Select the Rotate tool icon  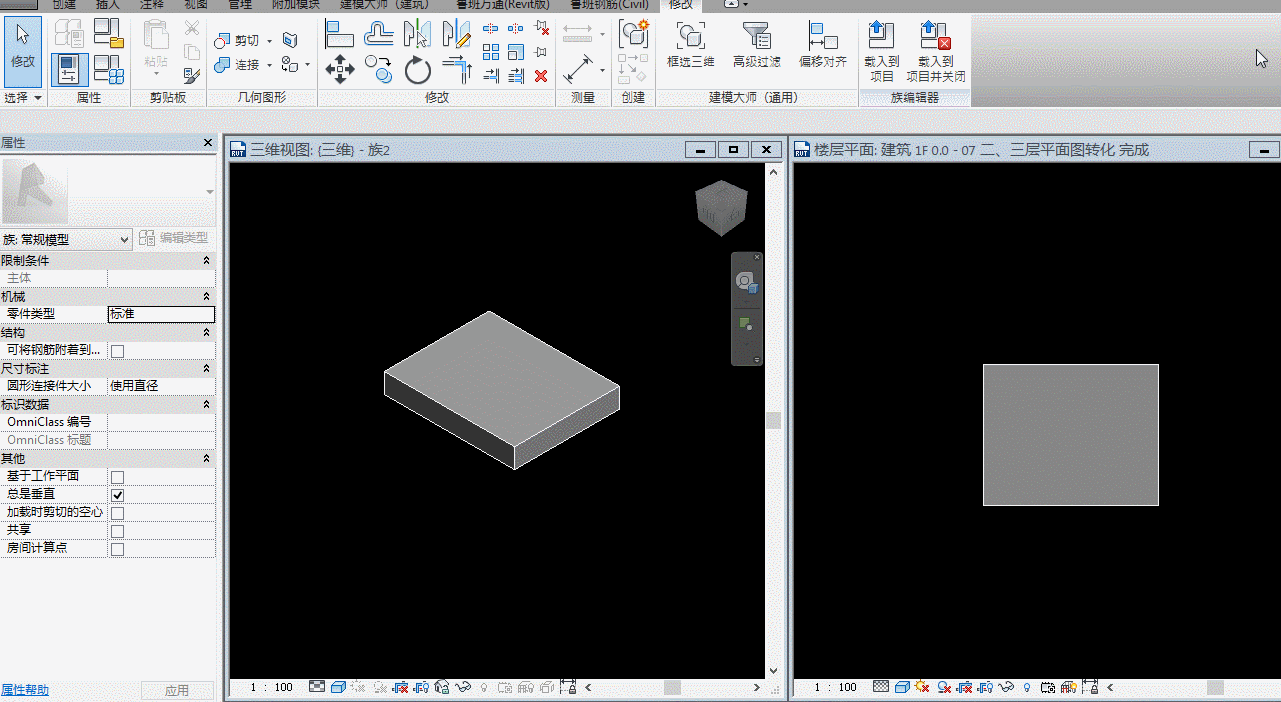[x=417, y=70]
